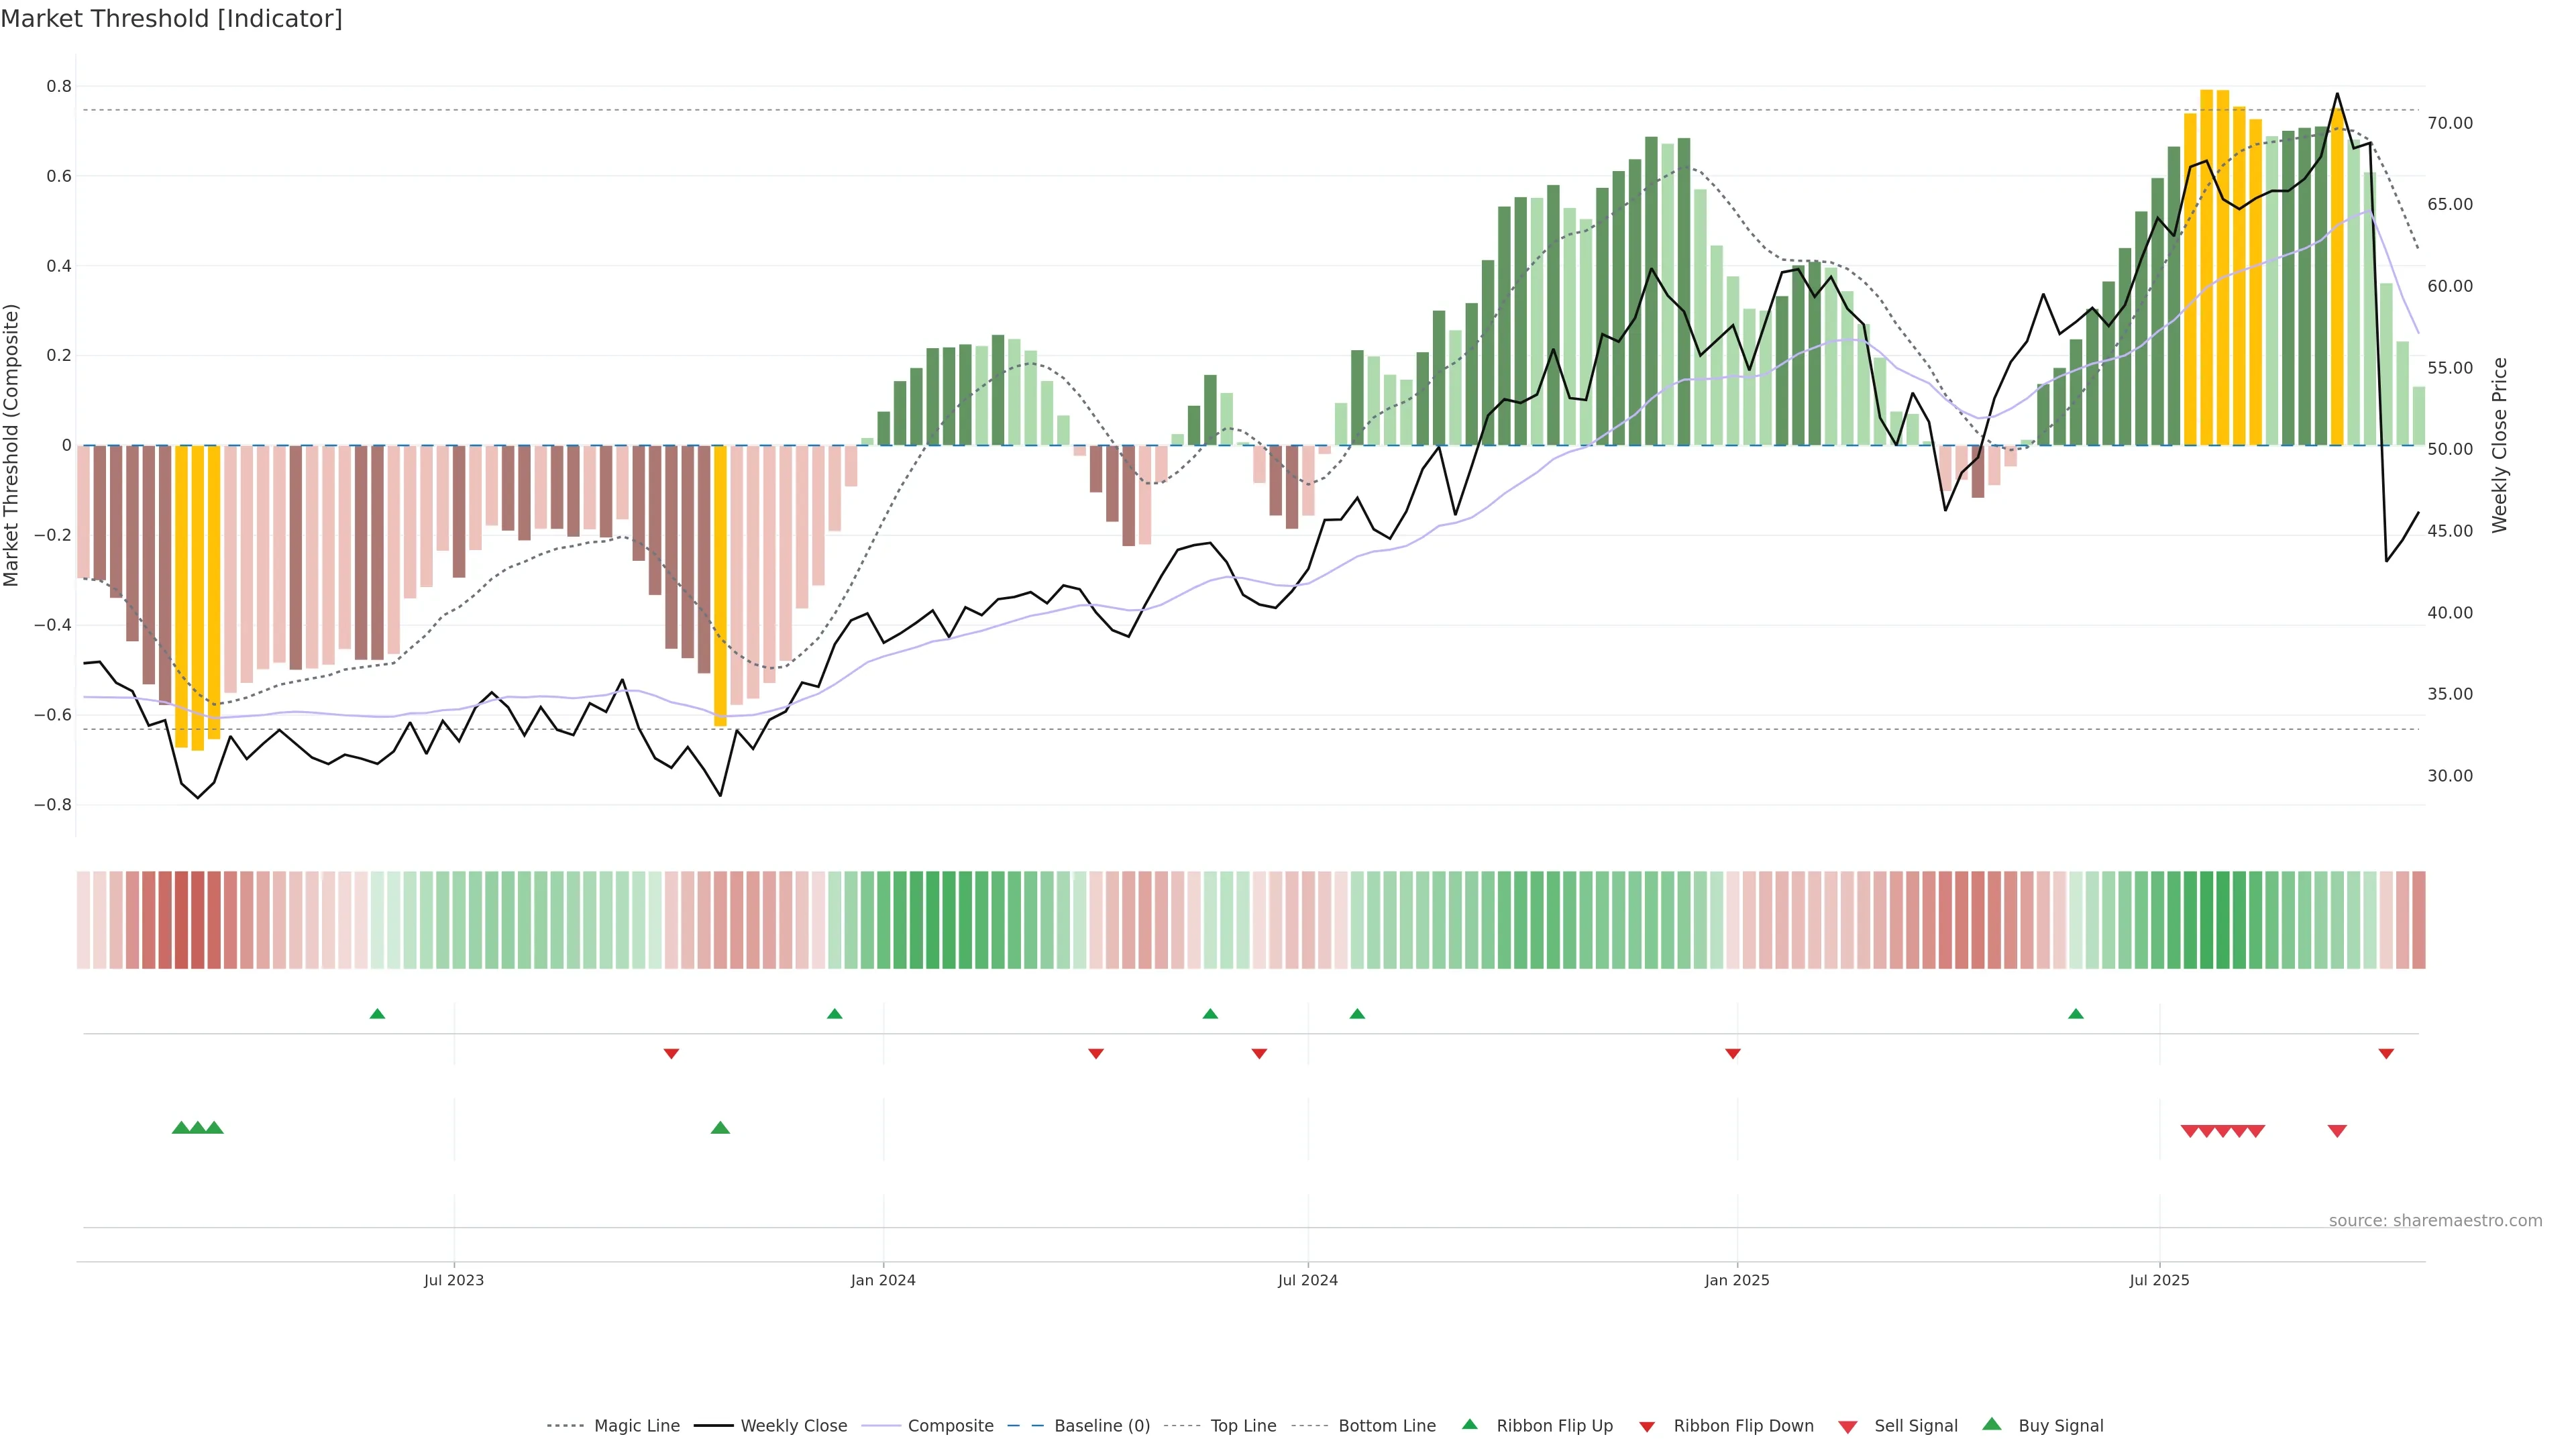The image size is (2576, 1449).
Task: Click the first green Ribbon Flip Up marker
Action: 377,1014
